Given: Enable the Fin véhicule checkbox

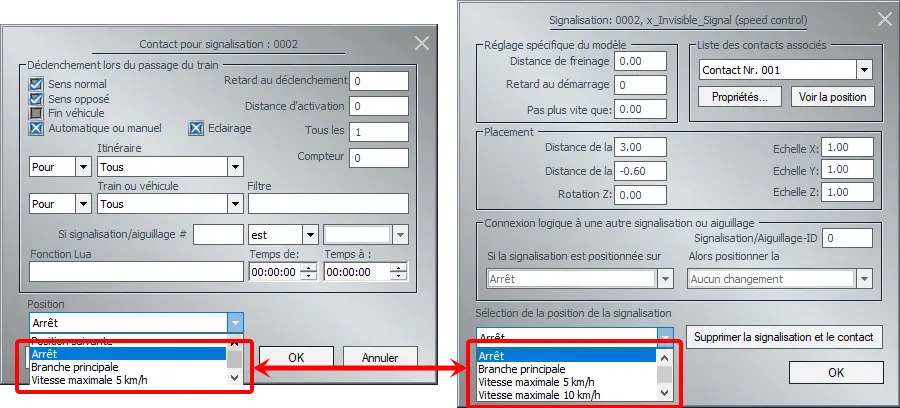Looking at the screenshot, I should point(36,113).
